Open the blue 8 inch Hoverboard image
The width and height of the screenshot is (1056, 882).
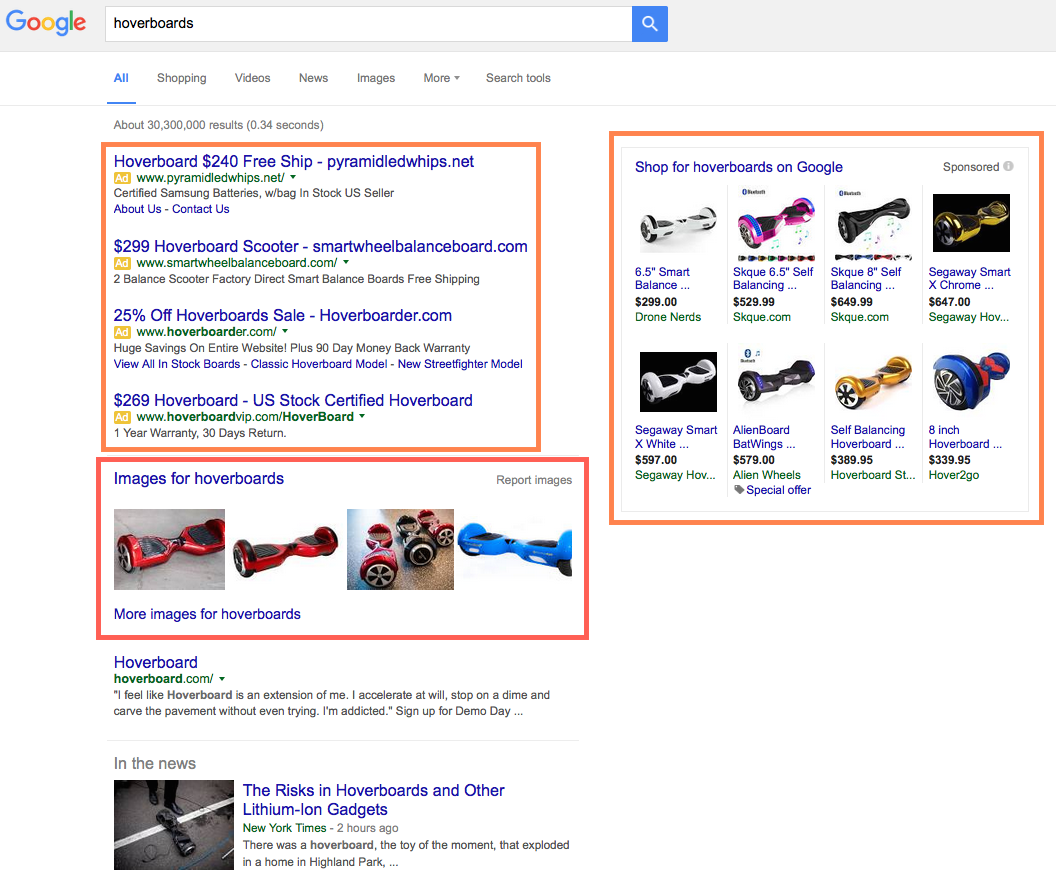pos(971,380)
